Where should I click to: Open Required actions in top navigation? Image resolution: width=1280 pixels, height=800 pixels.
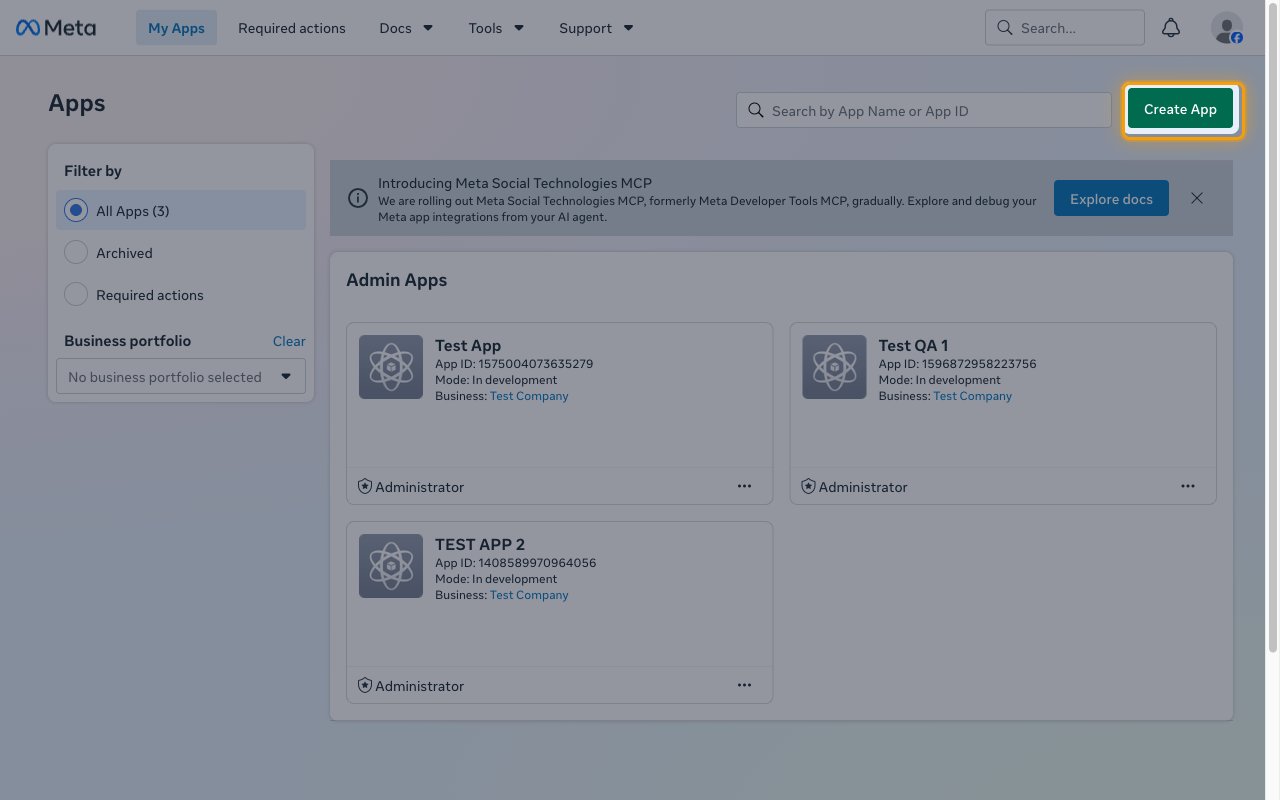292,28
